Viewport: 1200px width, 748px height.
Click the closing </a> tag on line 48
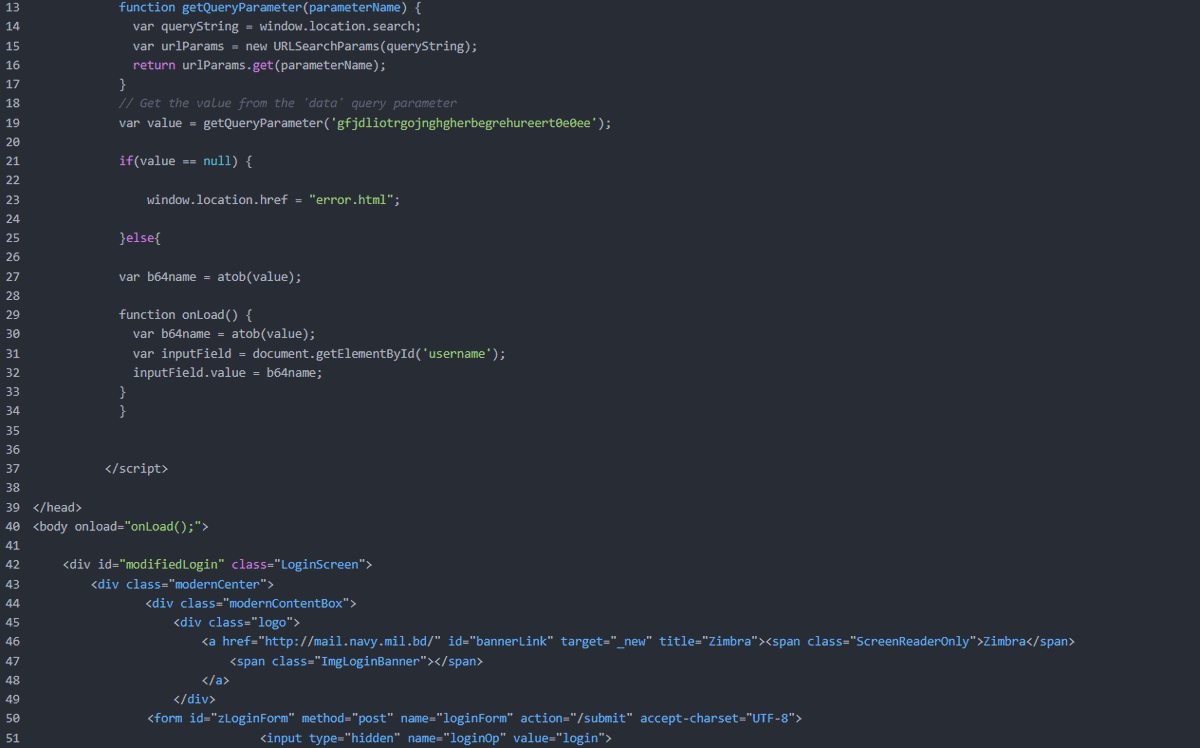[216, 681]
